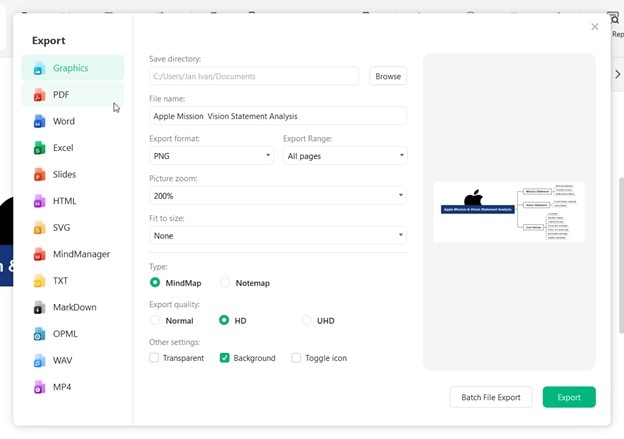This screenshot has height=439, width=624.
Task: Click the green Export button
Action: tap(569, 397)
